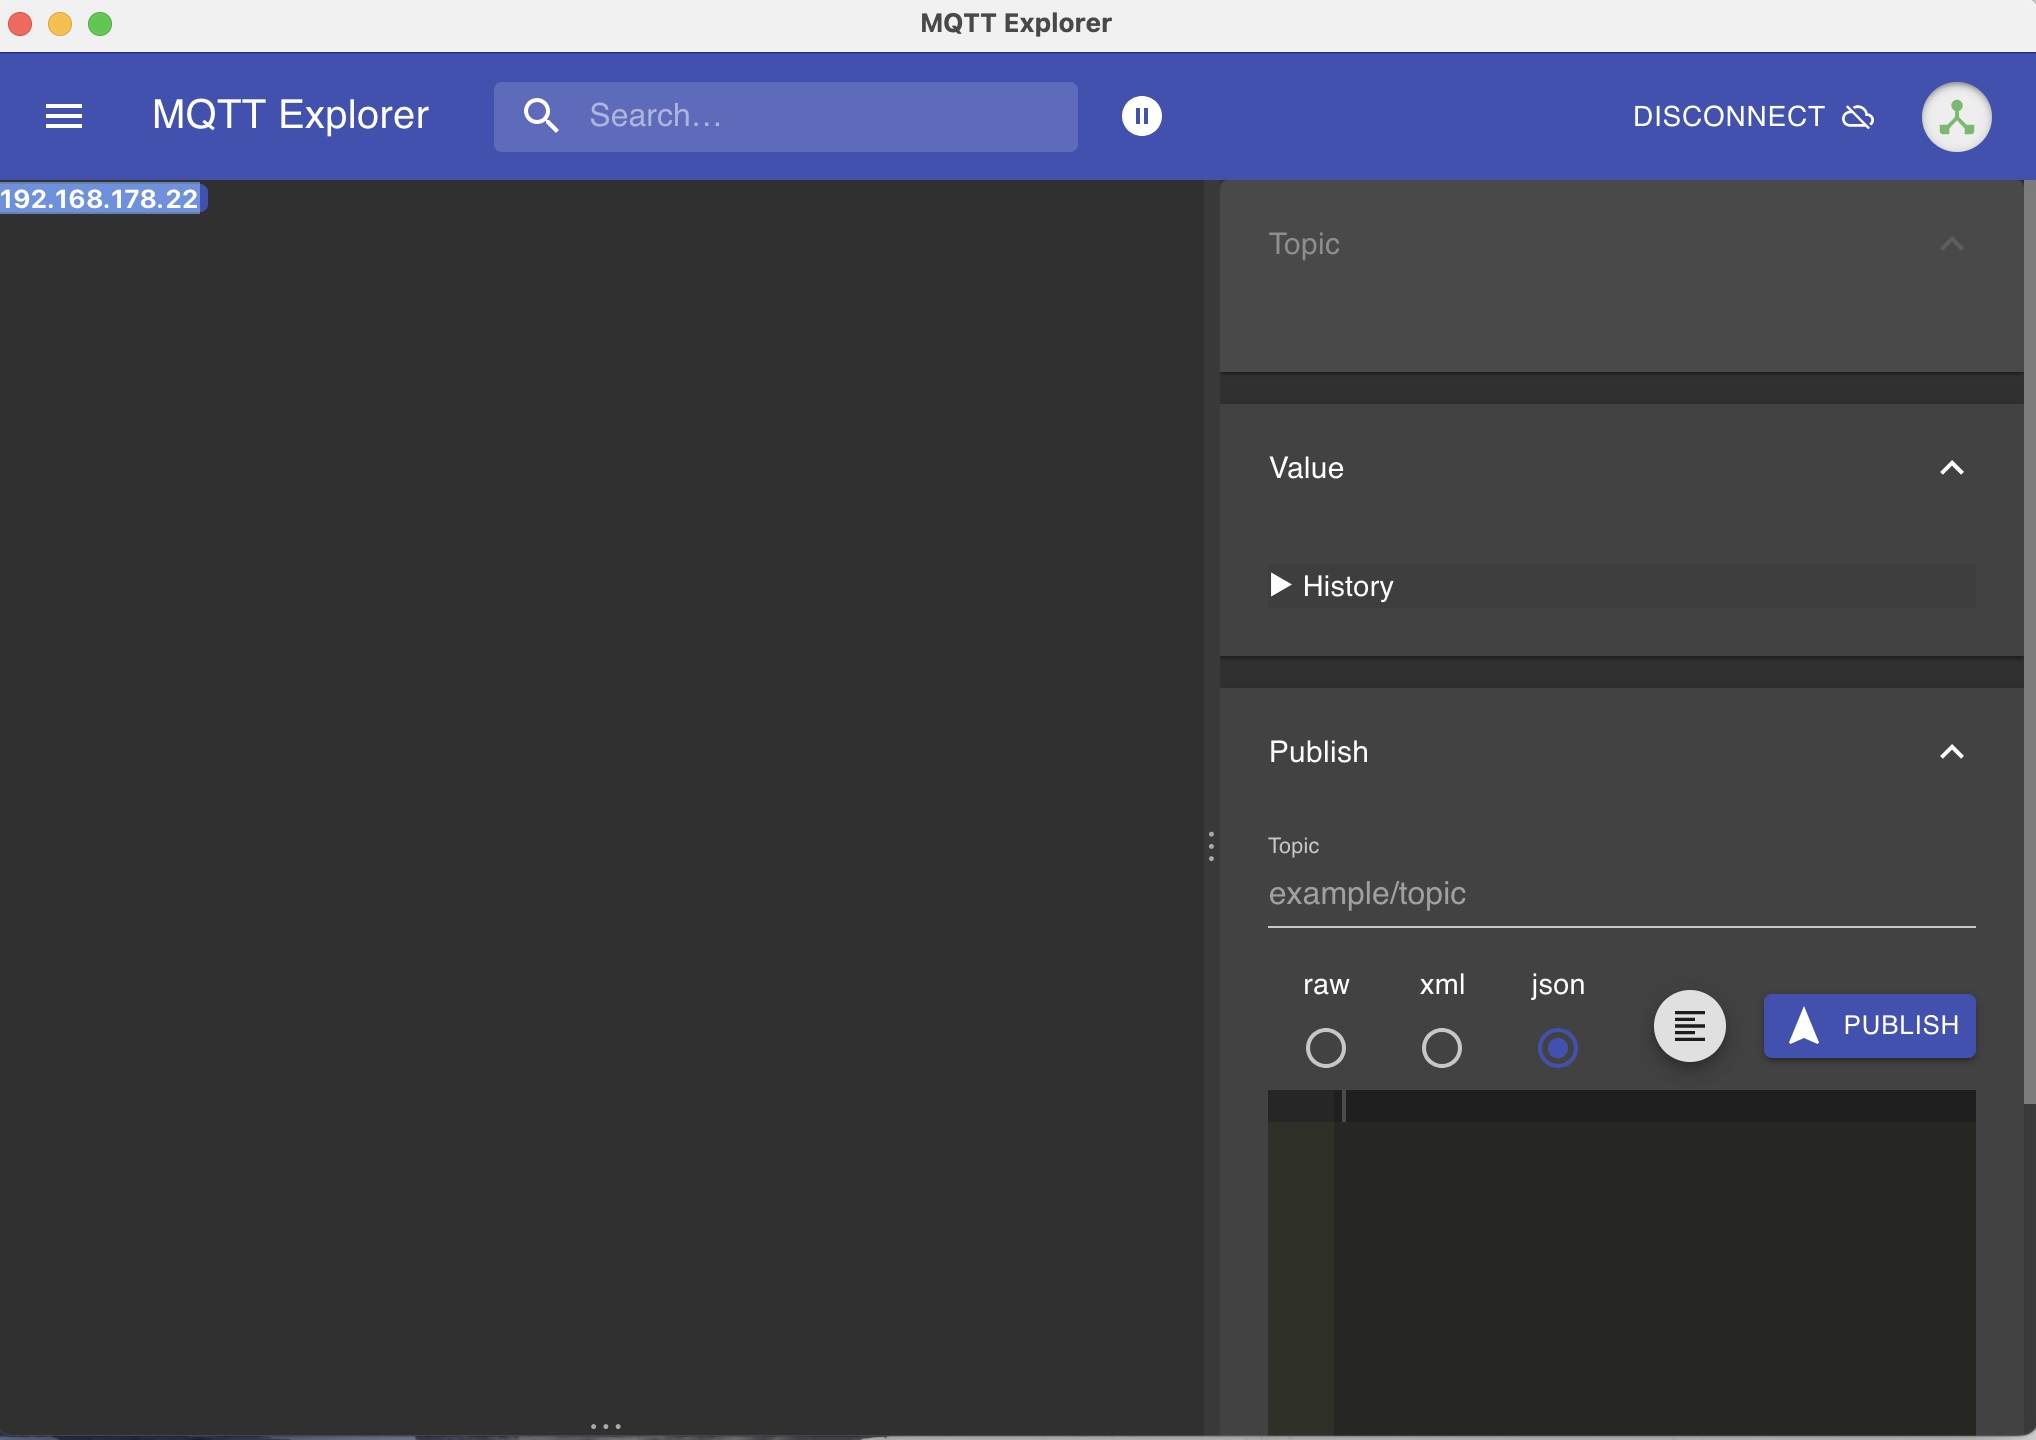Open the hamburger menu
Viewport: 2036px width, 1440px height.
tap(64, 116)
